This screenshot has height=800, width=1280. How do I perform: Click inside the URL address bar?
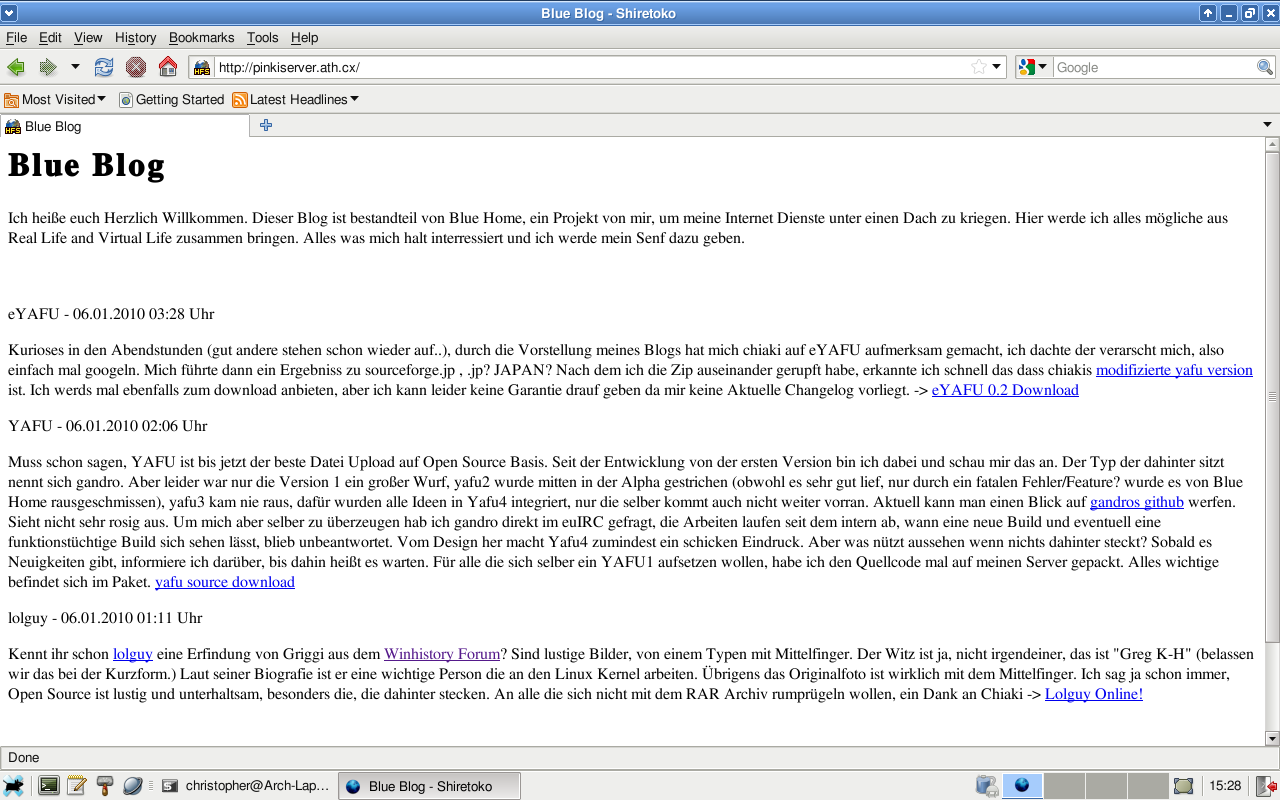(x=590, y=67)
